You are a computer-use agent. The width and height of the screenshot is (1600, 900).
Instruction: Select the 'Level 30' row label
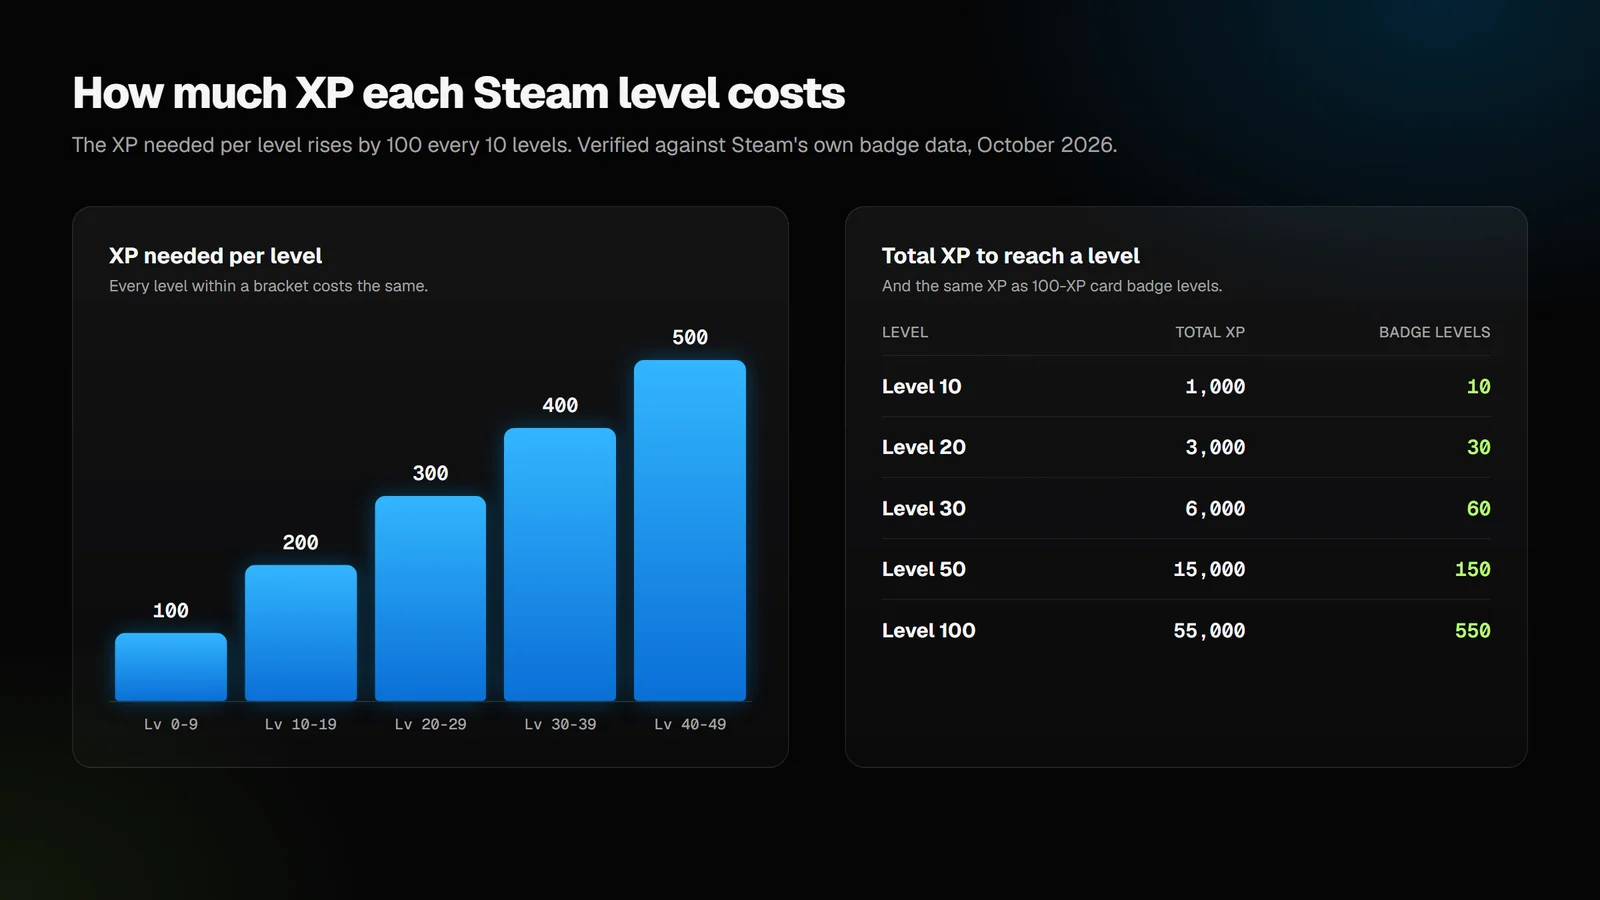924,509
